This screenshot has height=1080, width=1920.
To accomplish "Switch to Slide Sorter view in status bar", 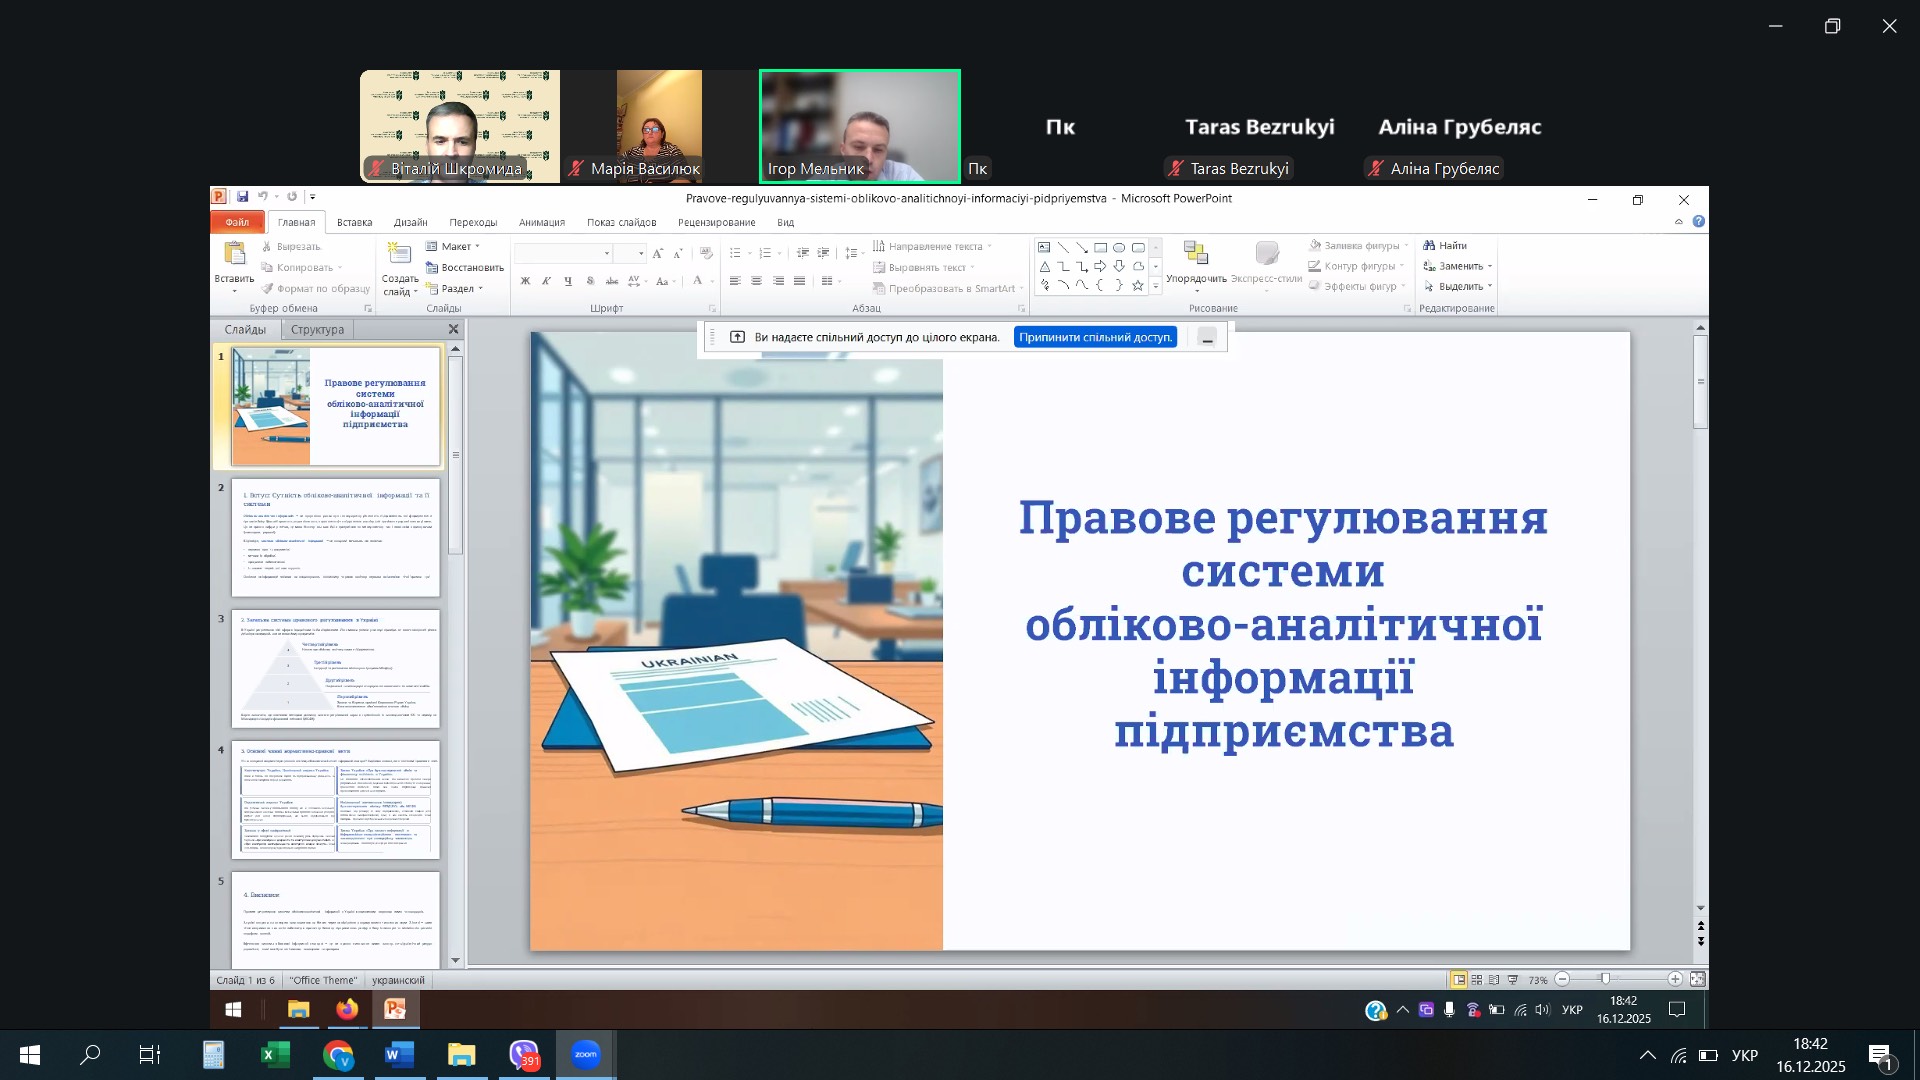I will 1477,980.
